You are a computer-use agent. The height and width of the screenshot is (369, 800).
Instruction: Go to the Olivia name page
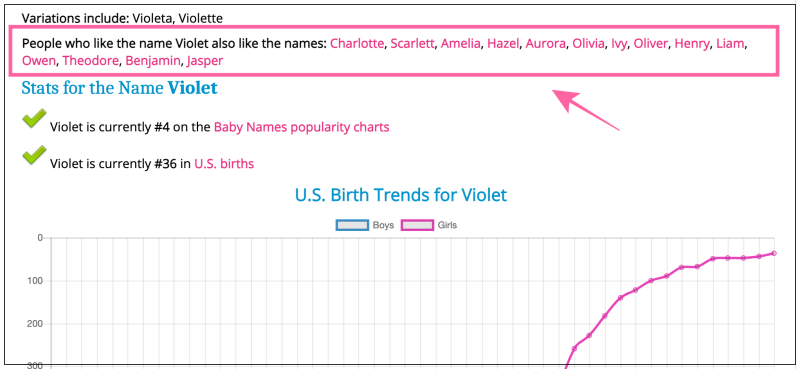pyautogui.click(x=588, y=44)
